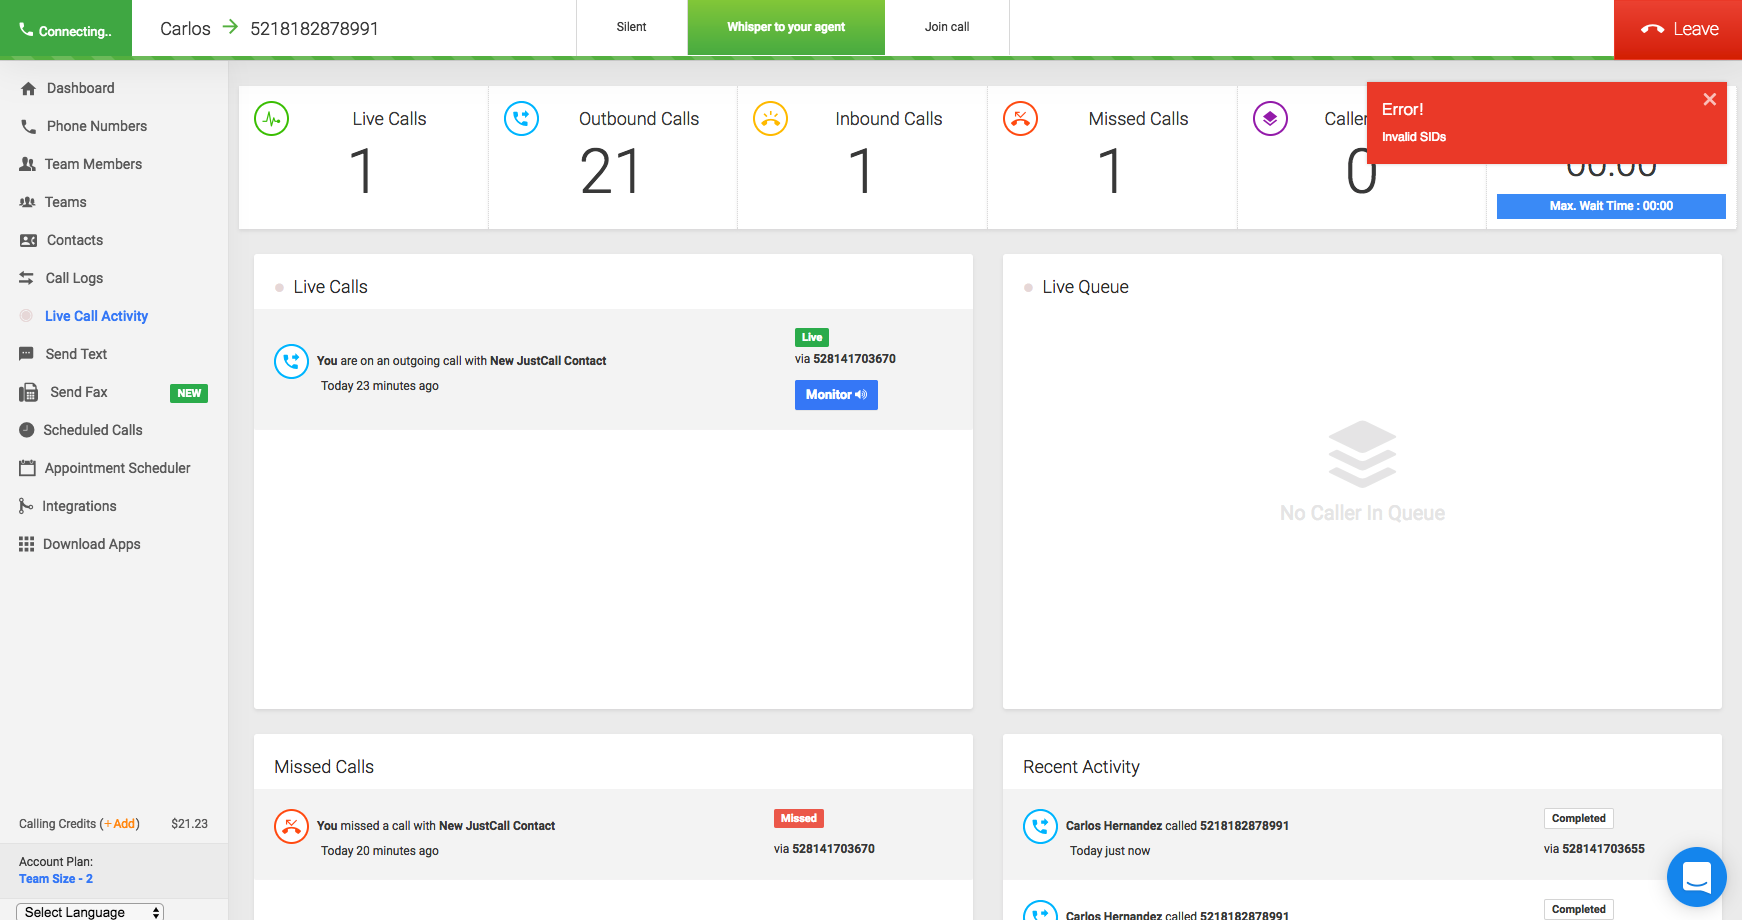Image resolution: width=1742 pixels, height=920 pixels.
Task: Click the red Missed status badge
Action: 799,818
